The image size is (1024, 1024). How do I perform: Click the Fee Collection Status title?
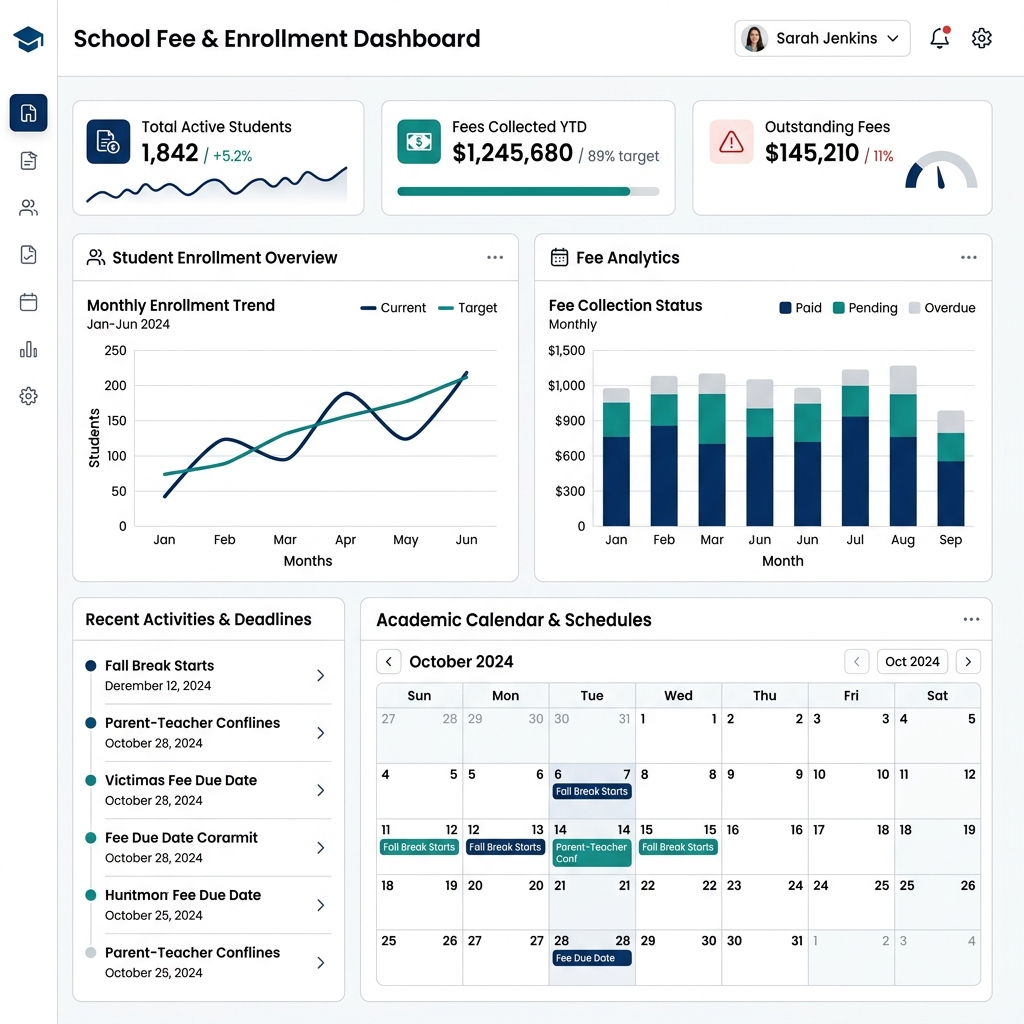pos(626,305)
